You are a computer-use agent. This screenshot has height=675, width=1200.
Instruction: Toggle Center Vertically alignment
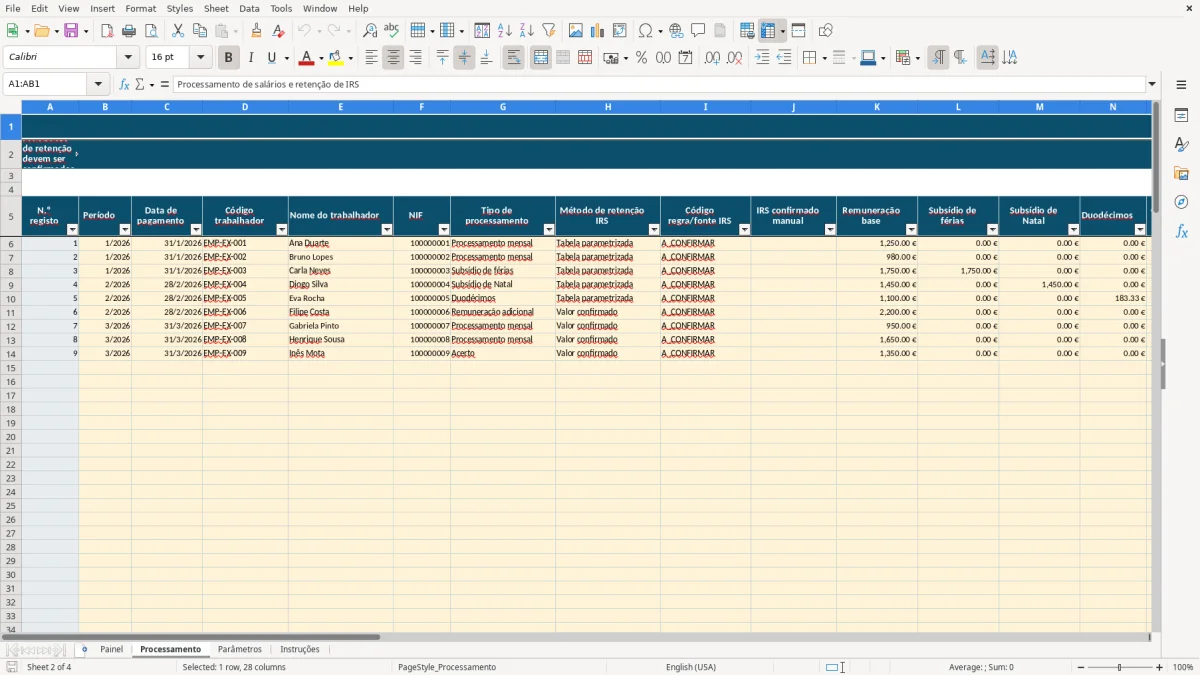pyautogui.click(x=464, y=58)
